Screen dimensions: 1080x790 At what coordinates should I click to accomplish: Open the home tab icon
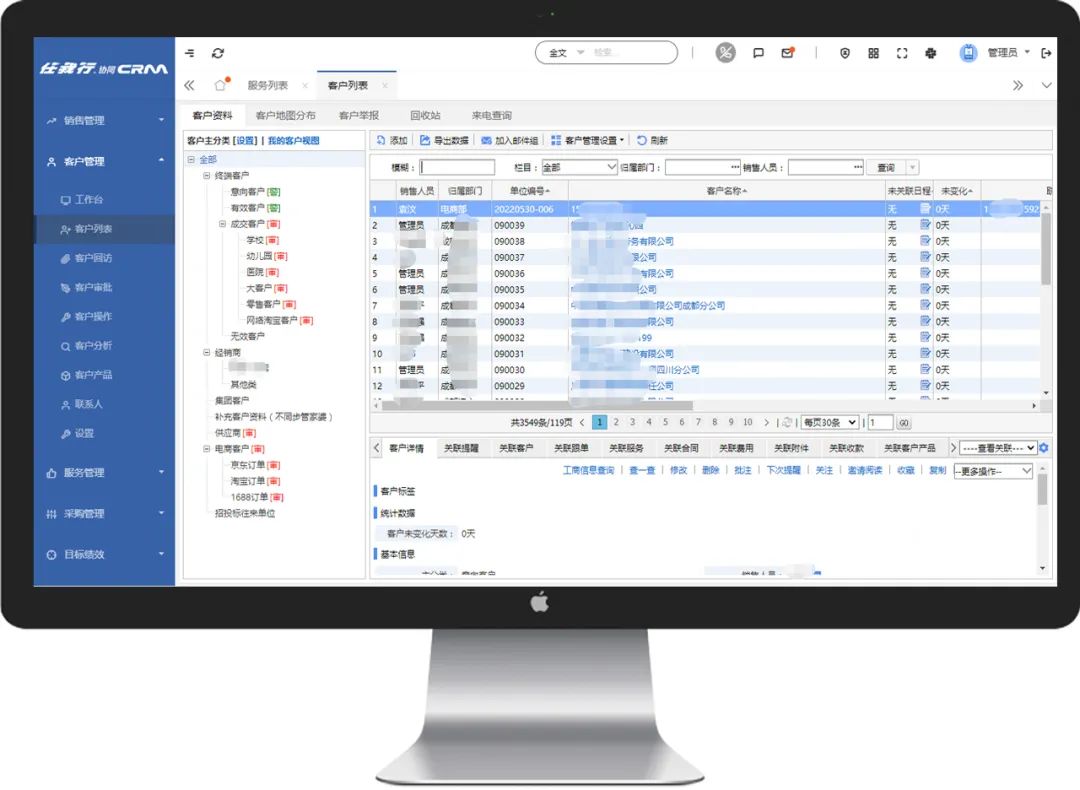[220, 86]
